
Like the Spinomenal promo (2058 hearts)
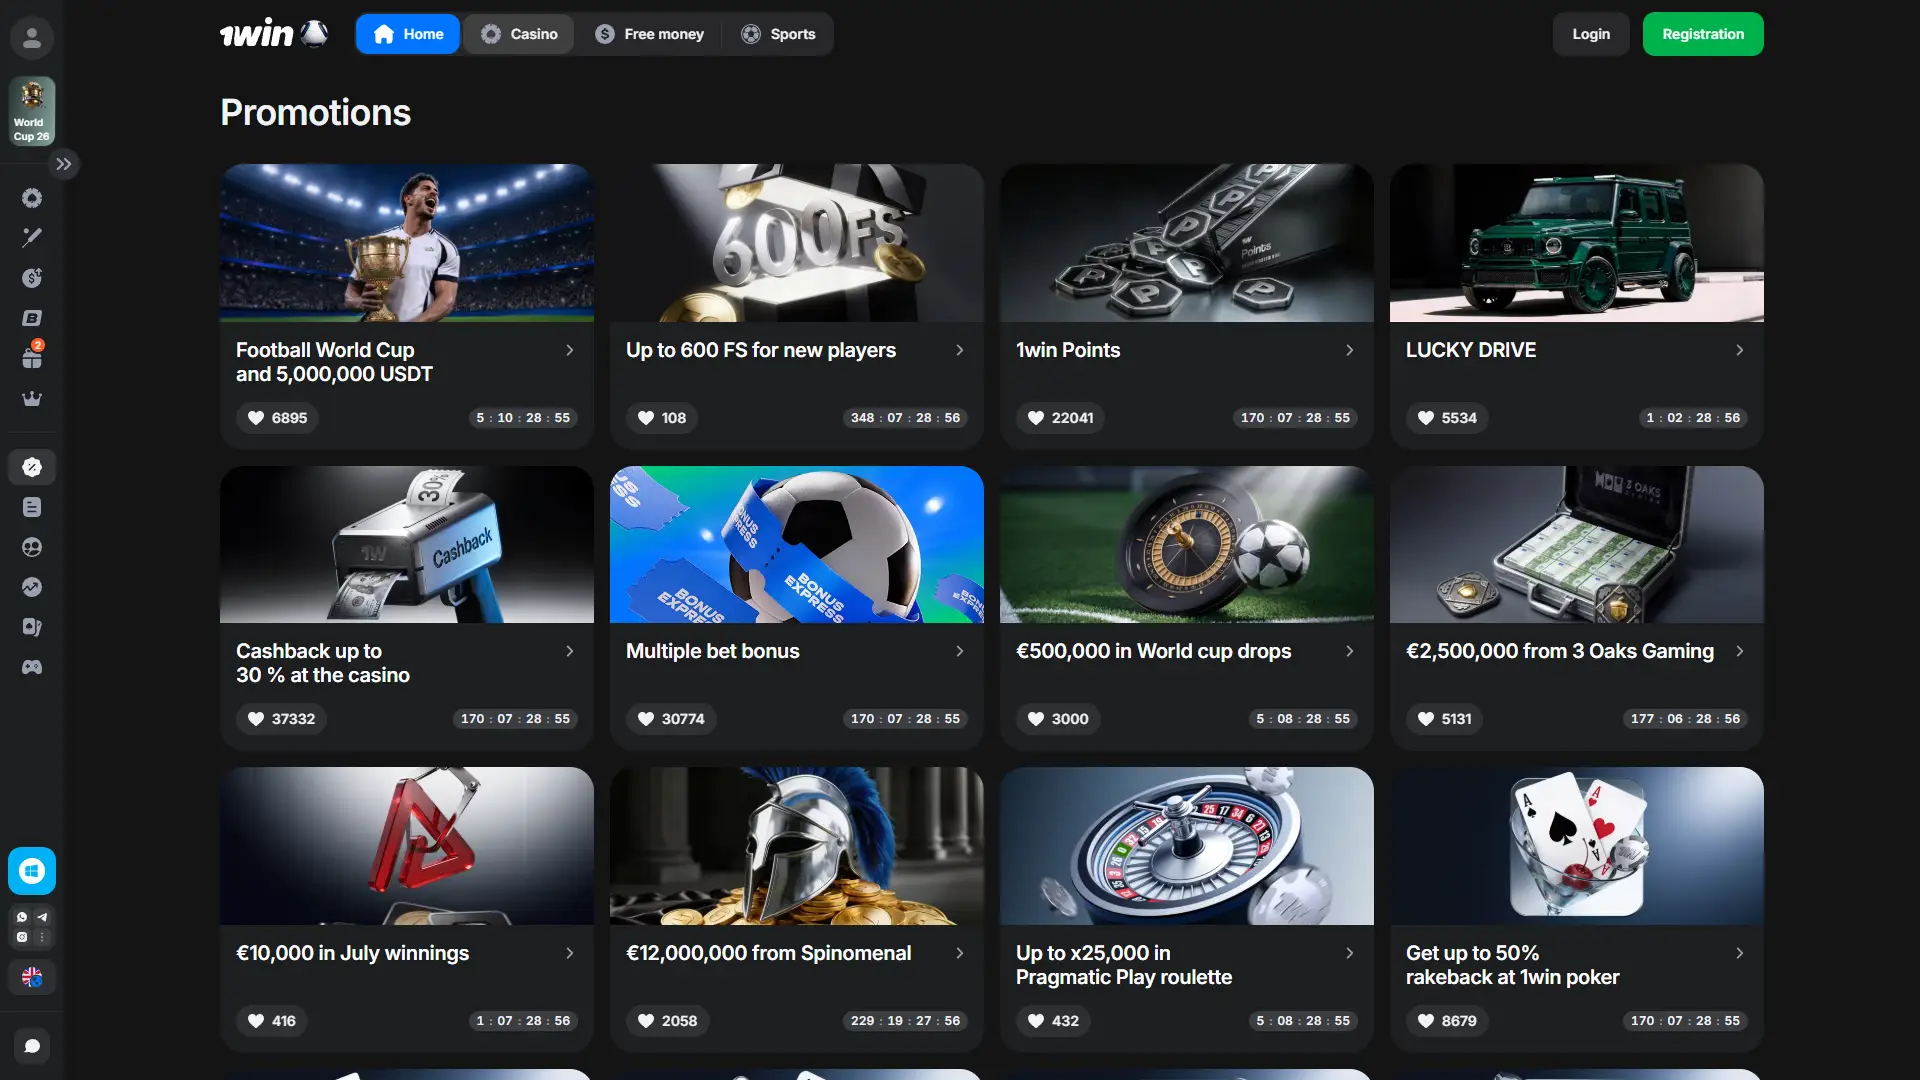tap(668, 1021)
